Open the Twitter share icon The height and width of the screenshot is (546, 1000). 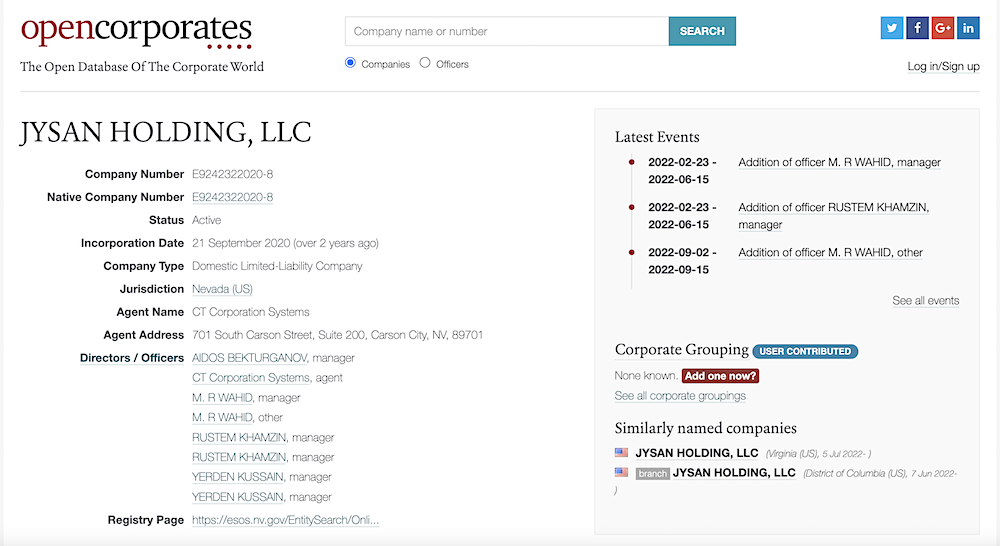point(892,28)
